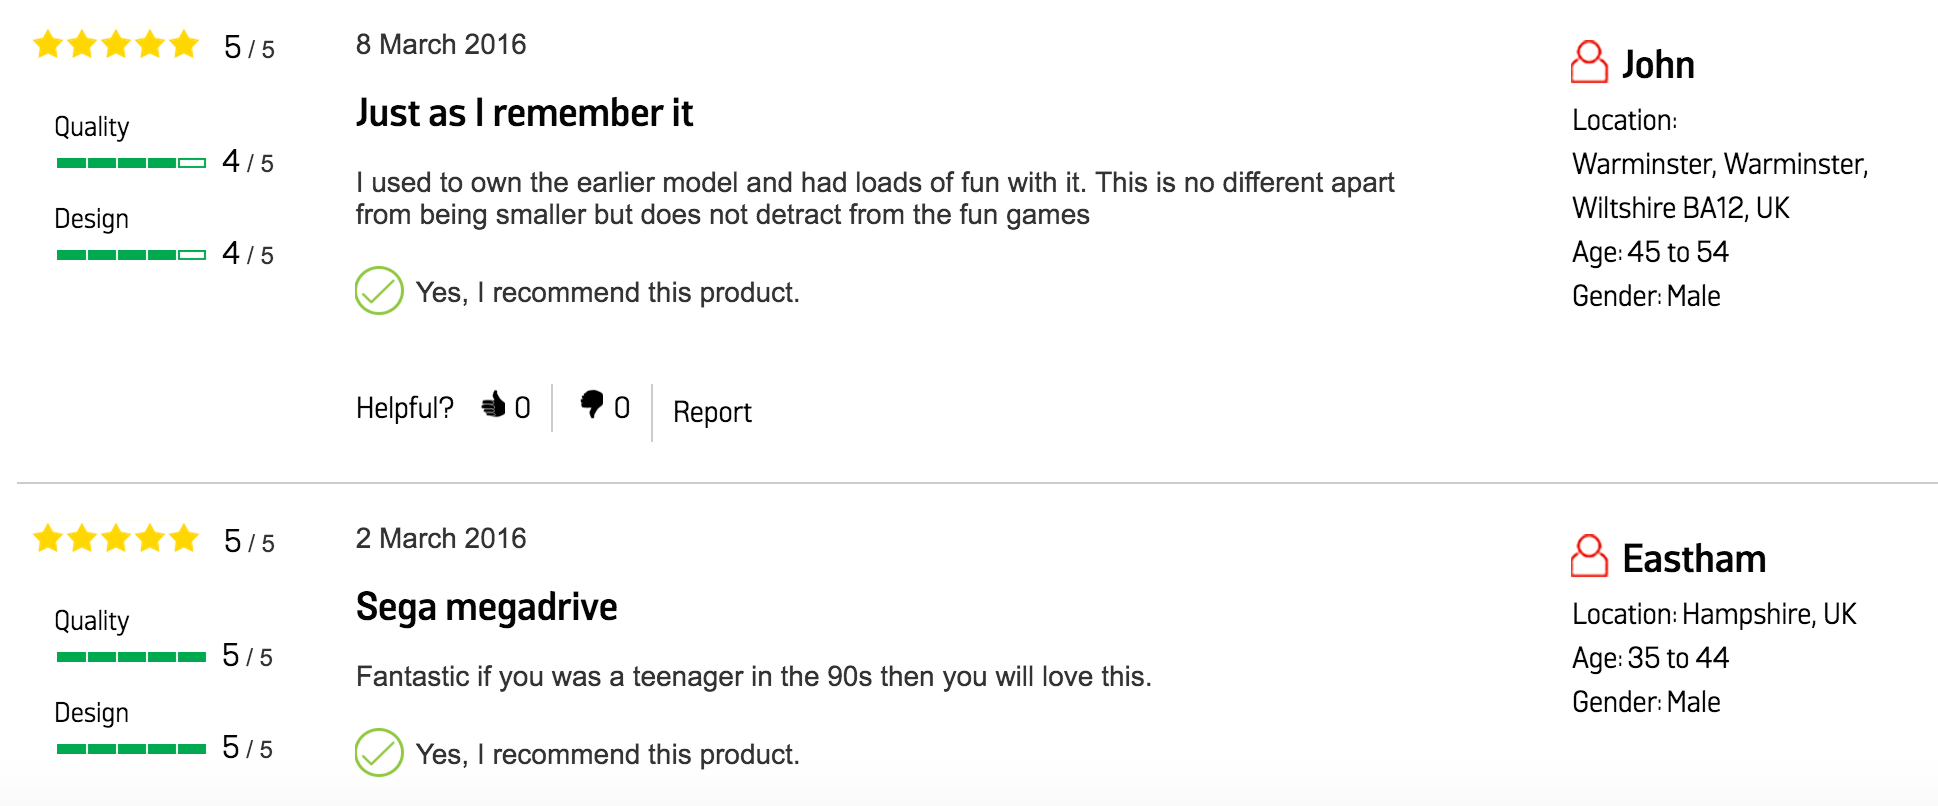
Task: Click John's user profile icon
Action: pyautogui.click(x=1589, y=62)
